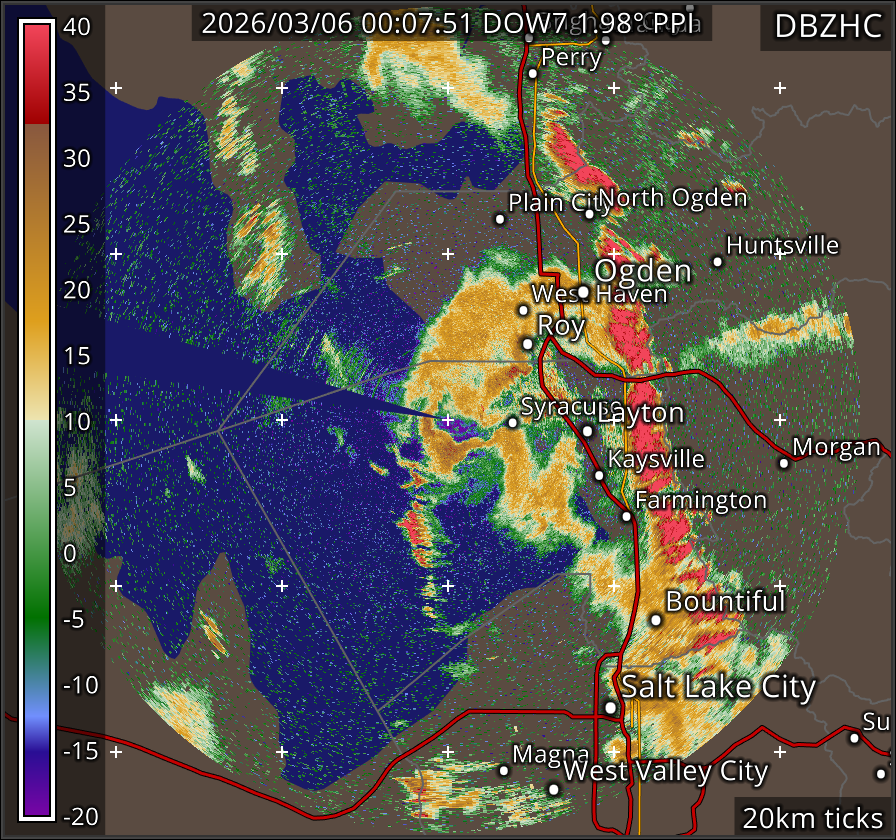This screenshot has height=840, width=896.
Task: Click the West Valley City label
Action: click(665, 772)
